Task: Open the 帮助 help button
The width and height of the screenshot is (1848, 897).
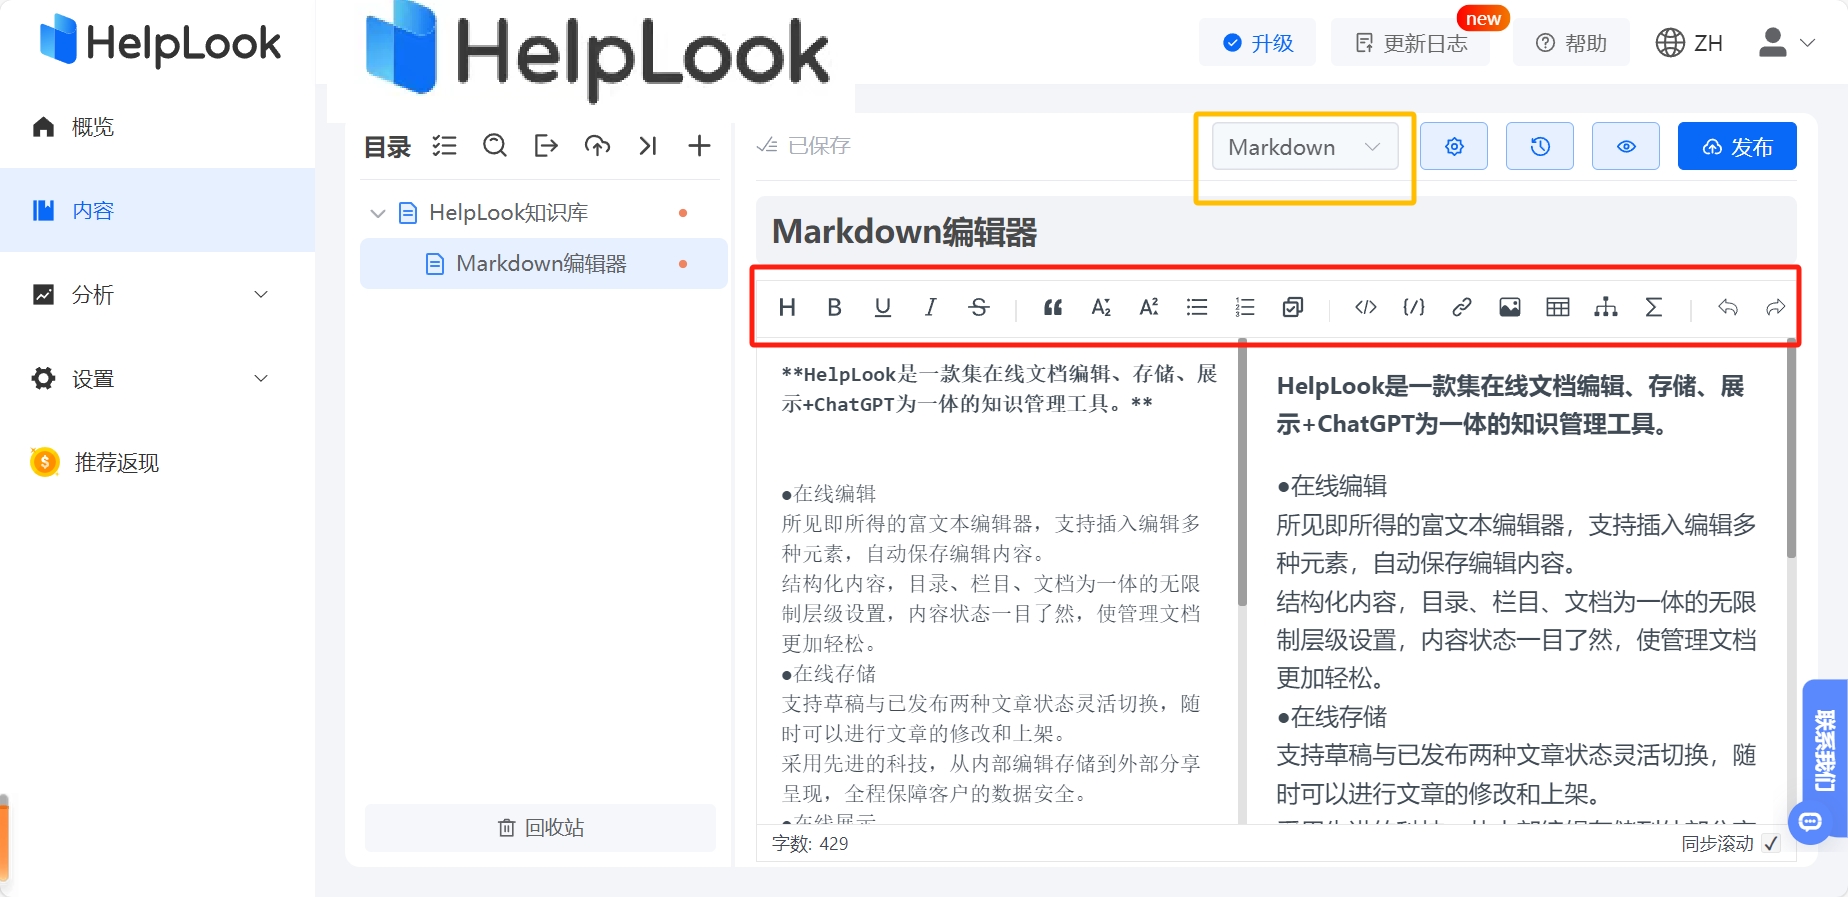Action: (1571, 43)
